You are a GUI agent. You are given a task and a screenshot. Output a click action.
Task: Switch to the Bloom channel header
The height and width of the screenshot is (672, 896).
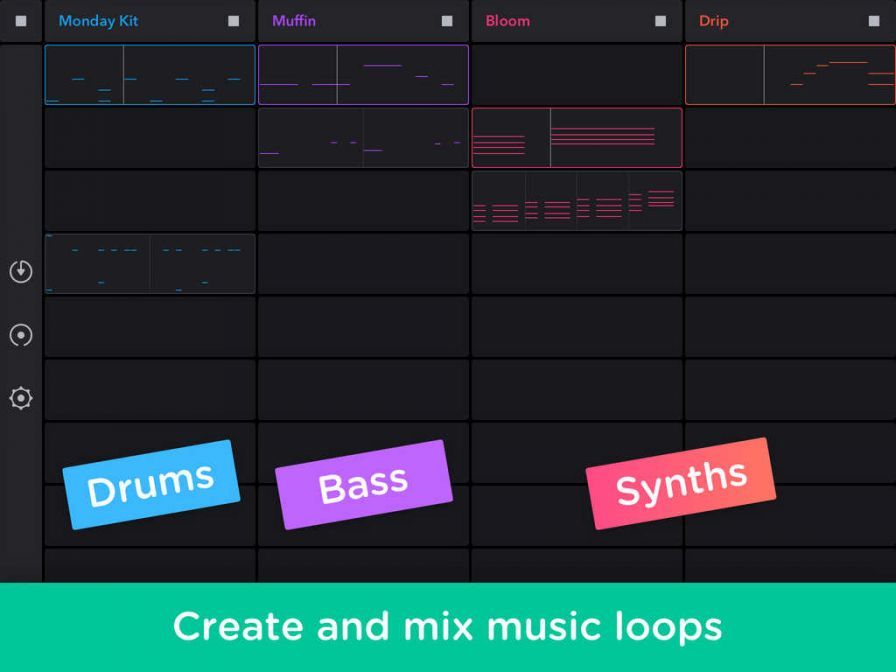tap(506, 20)
